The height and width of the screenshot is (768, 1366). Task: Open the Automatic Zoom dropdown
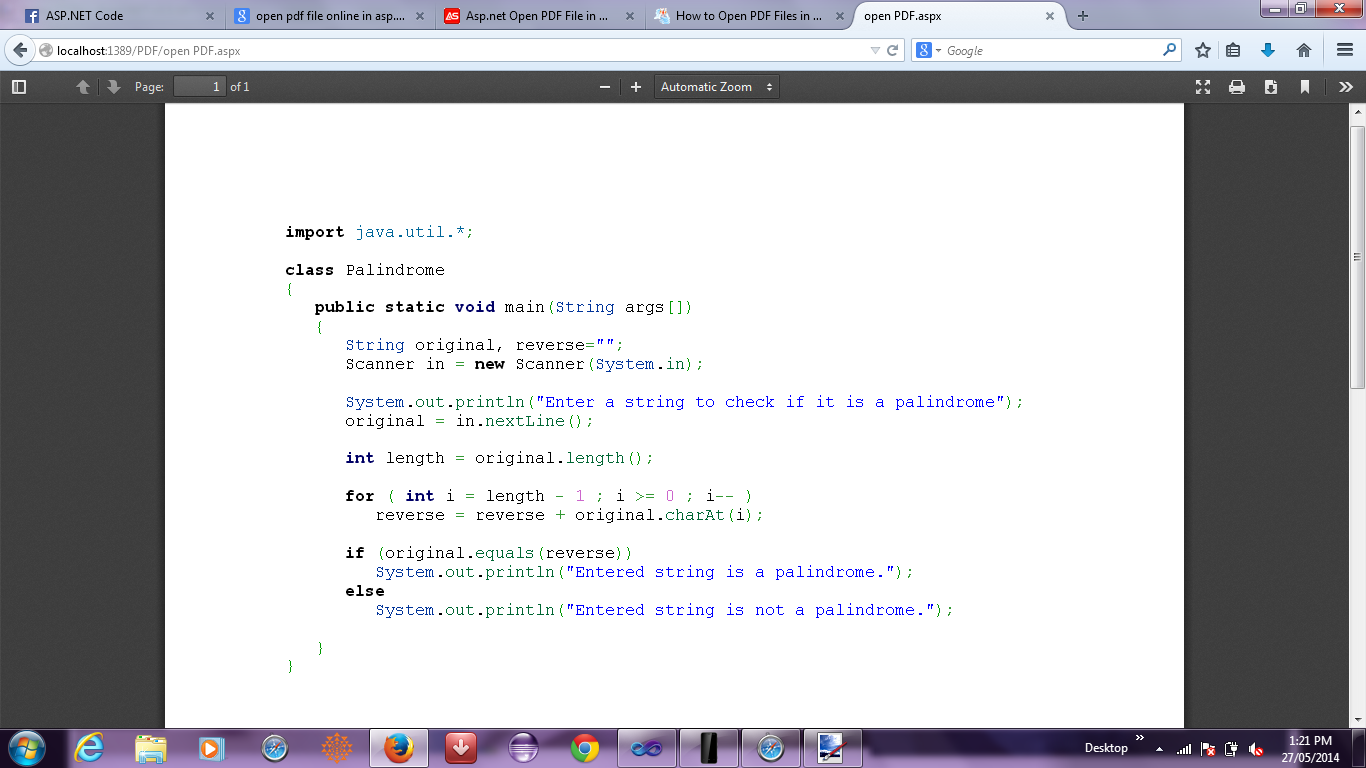(x=716, y=87)
